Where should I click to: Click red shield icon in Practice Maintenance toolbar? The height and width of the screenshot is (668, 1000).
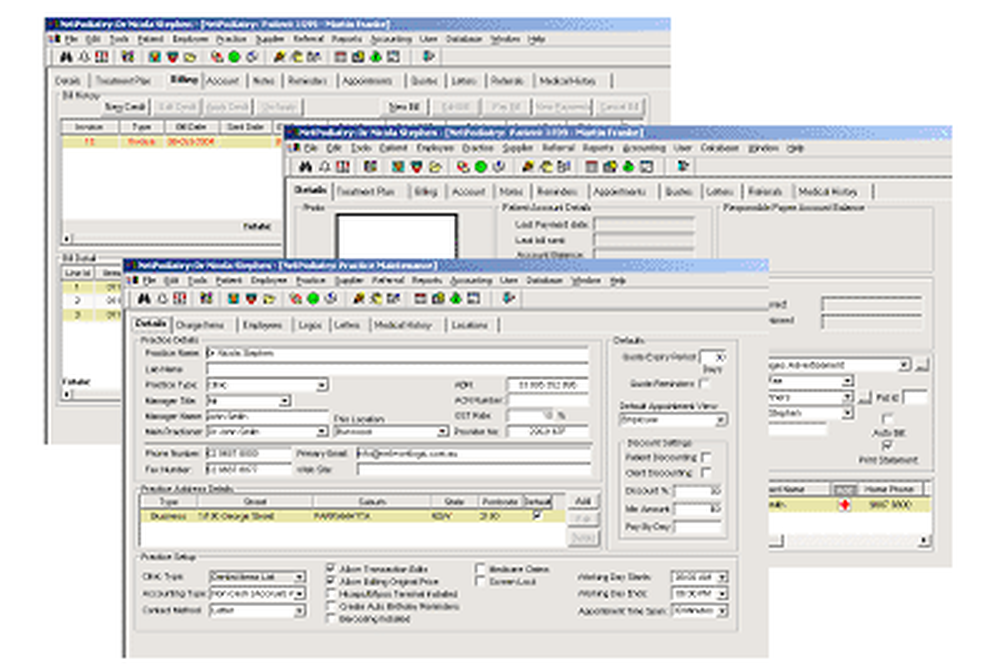[251, 299]
